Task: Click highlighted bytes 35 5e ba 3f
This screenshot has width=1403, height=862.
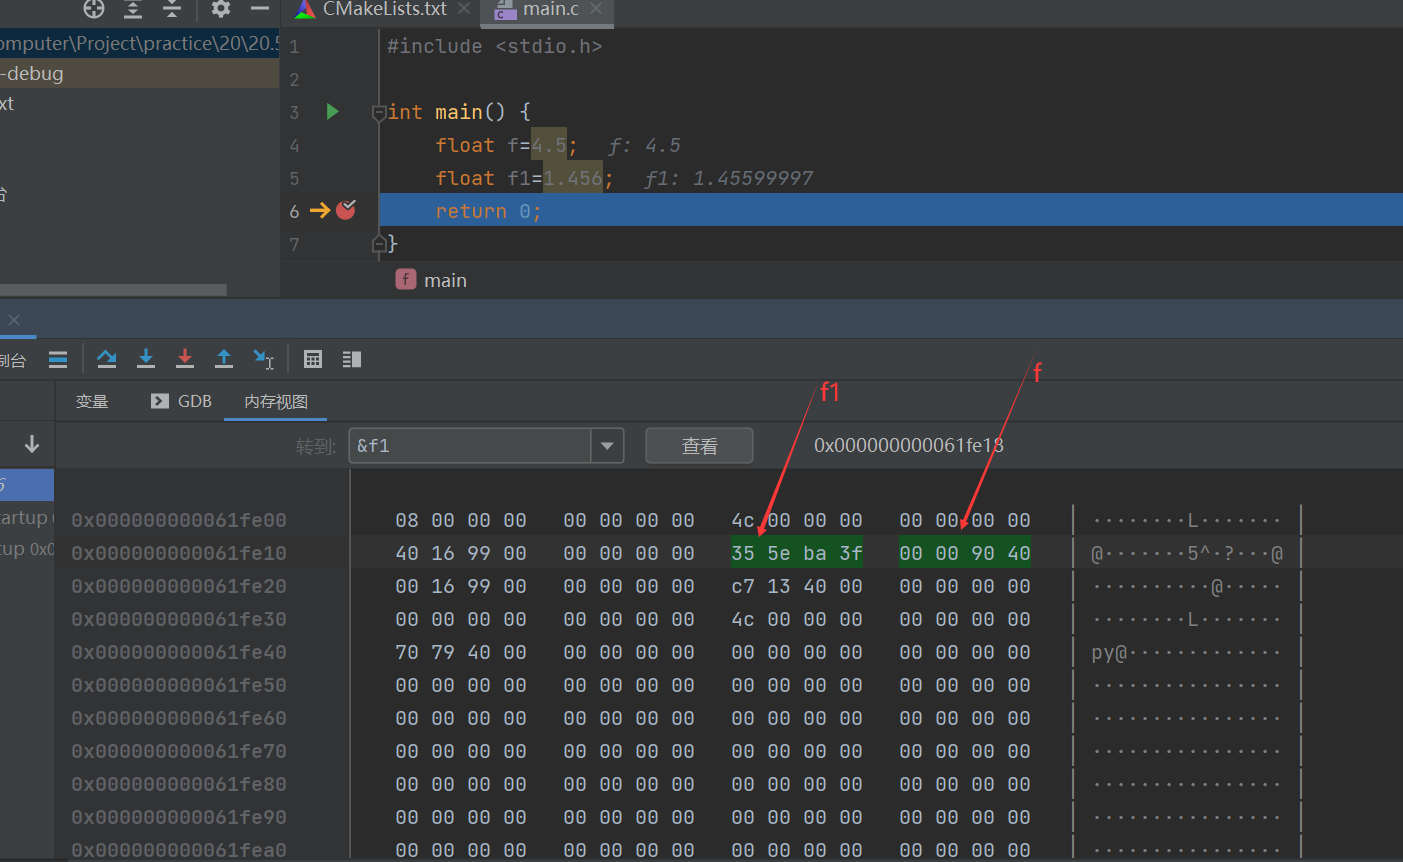Action: click(797, 553)
